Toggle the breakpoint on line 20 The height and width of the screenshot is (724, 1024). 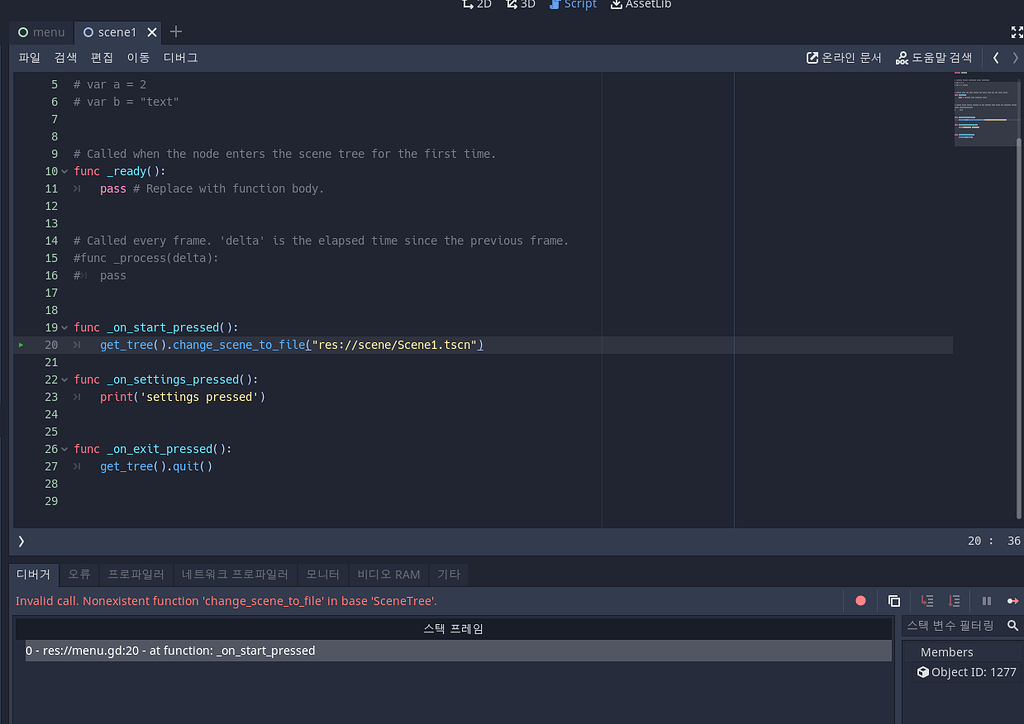[21, 344]
